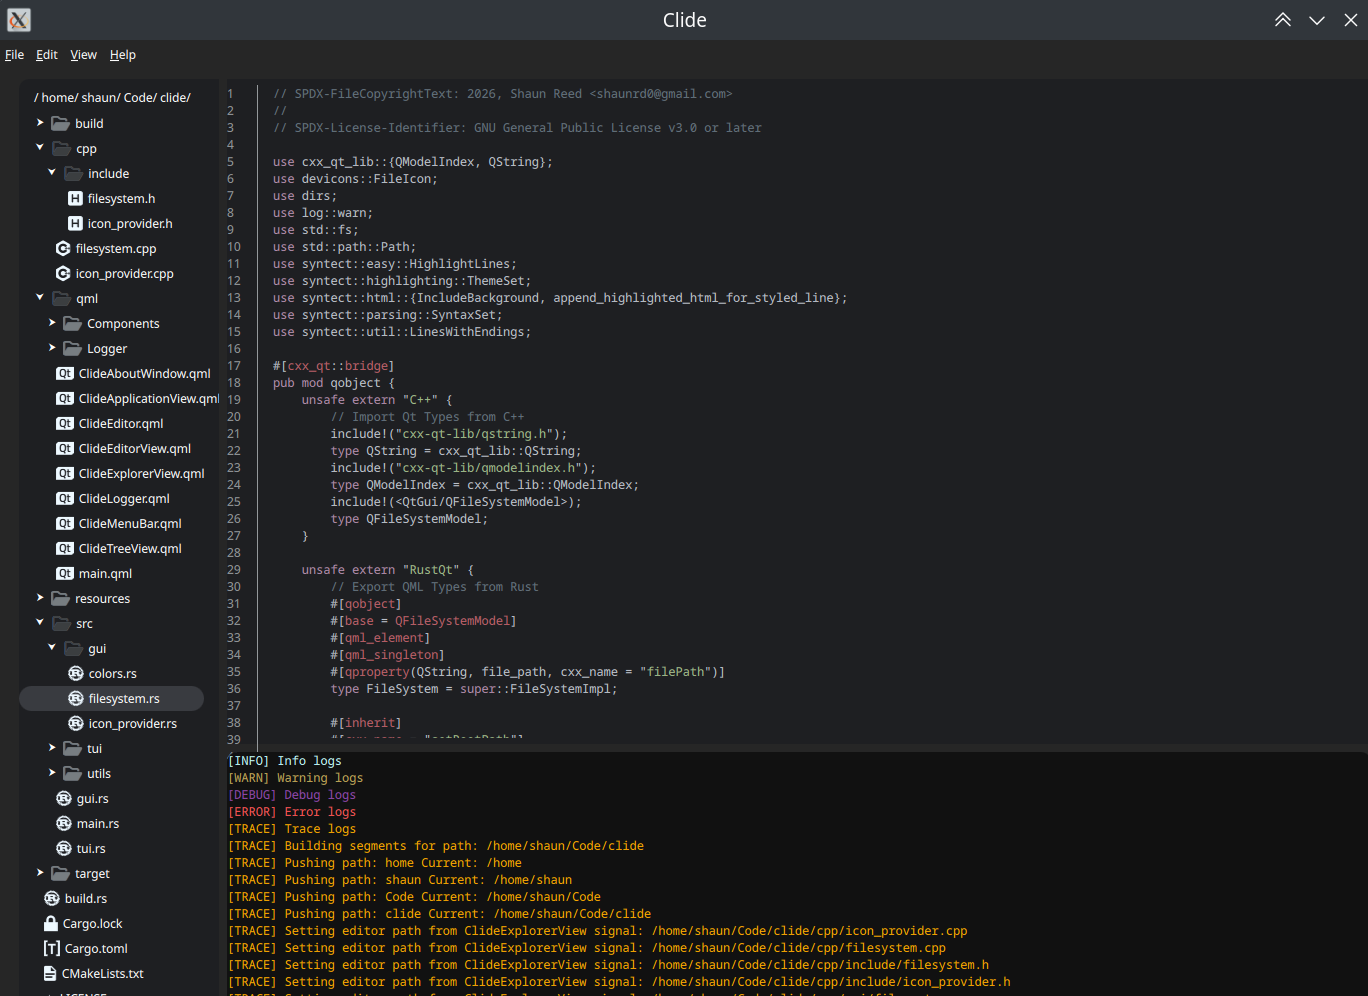The width and height of the screenshot is (1368, 996).
Task: Collapse the cpp folder arrow
Action: pos(40,148)
